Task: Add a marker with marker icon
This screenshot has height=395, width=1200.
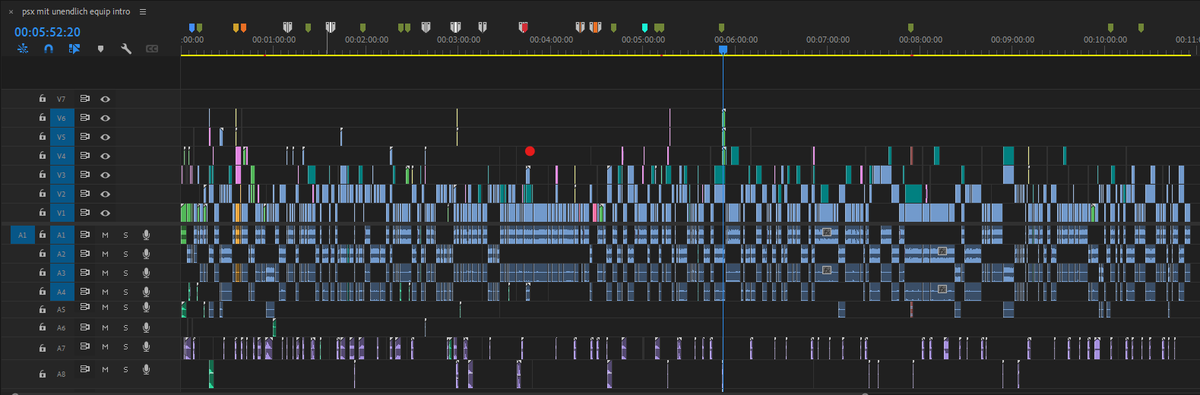Action: tap(100, 48)
